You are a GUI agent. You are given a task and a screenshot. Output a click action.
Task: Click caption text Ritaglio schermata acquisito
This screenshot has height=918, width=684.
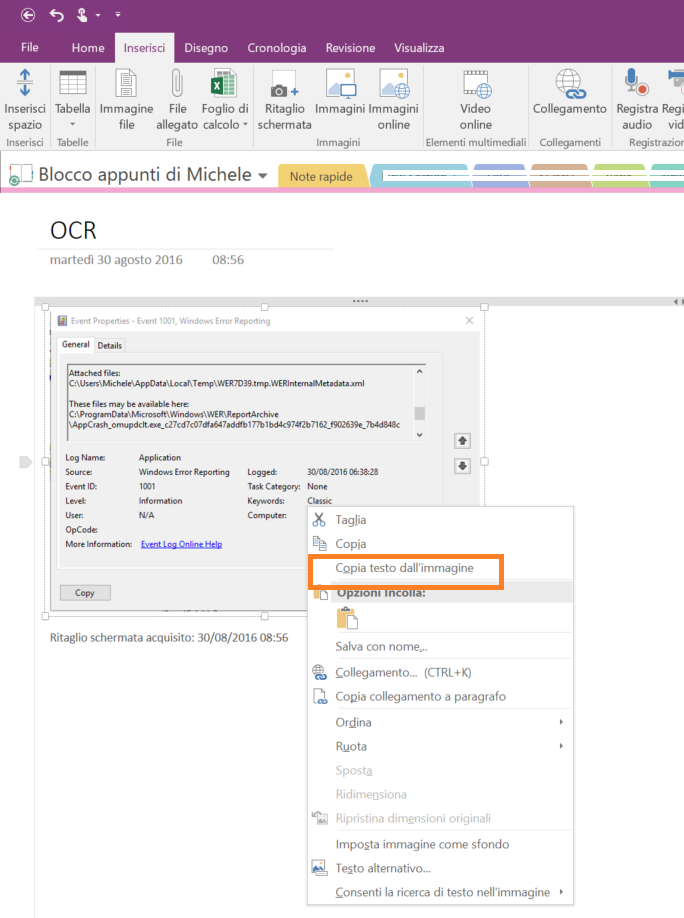[x=169, y=638]
